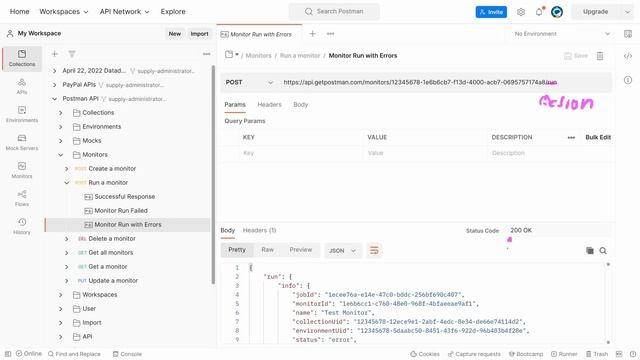640x360 pixels.
Task: Click the Upgrade button
Action: pos(596,12)
